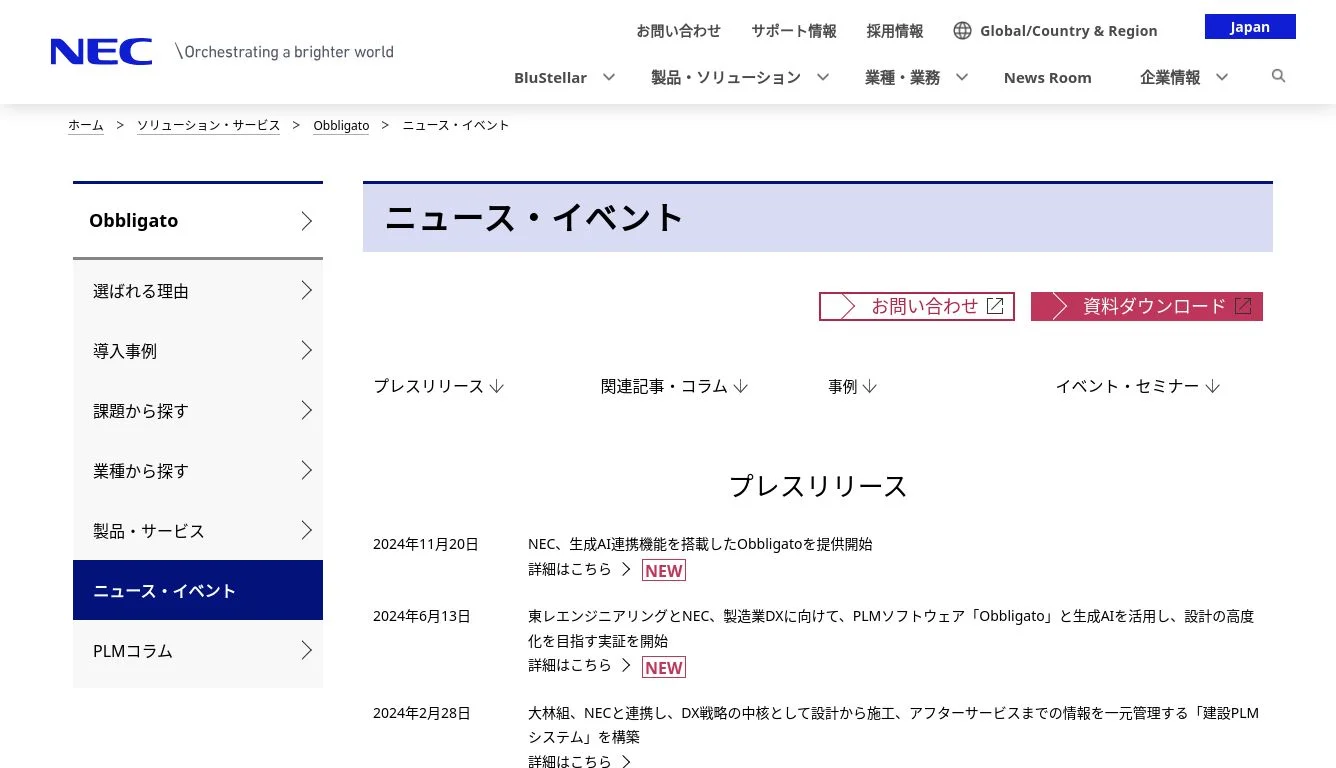Click the NEW badge on the 2024年11月20日 item
The width and height of the screenshot is (1336, 768).
(664, 570)
